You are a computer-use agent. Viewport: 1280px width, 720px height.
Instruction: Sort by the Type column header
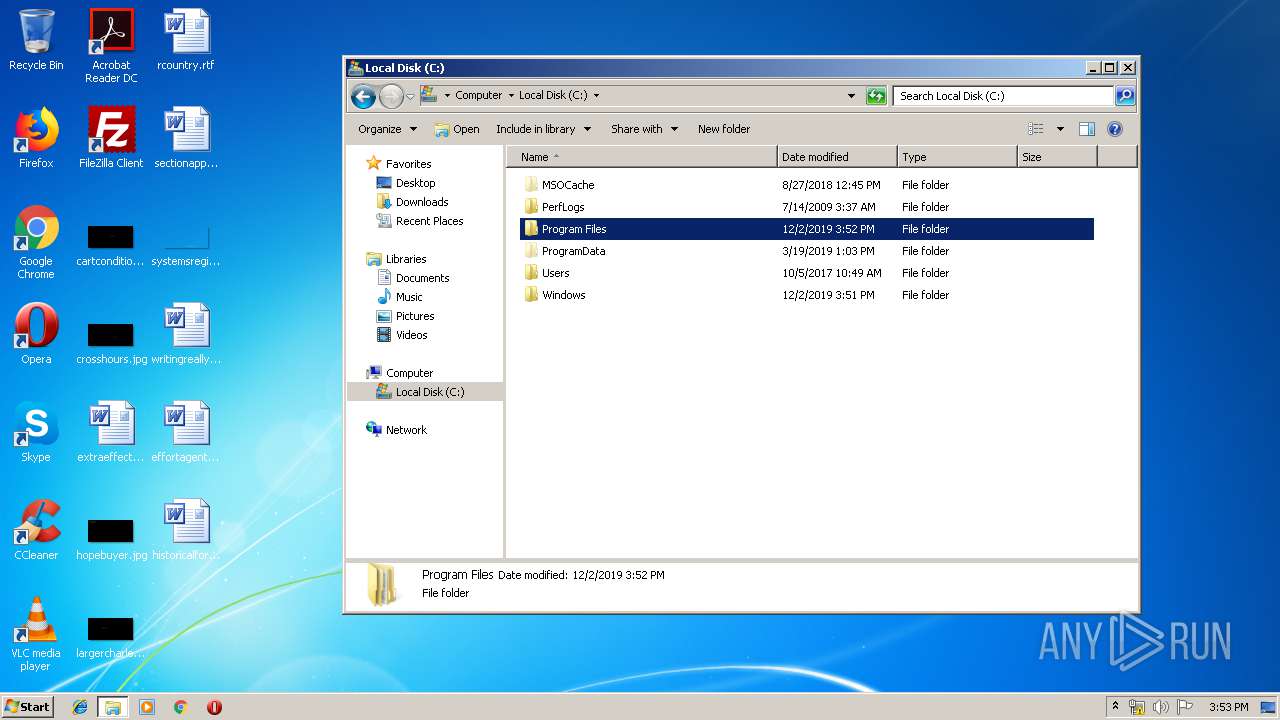coord(957,157)
